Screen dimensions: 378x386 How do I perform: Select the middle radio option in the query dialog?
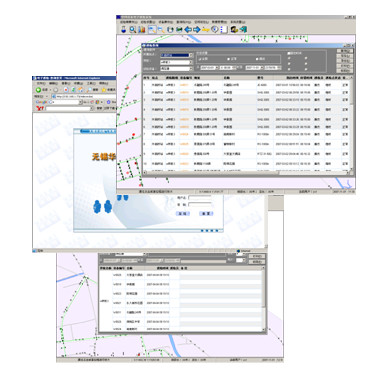point(228,59)
